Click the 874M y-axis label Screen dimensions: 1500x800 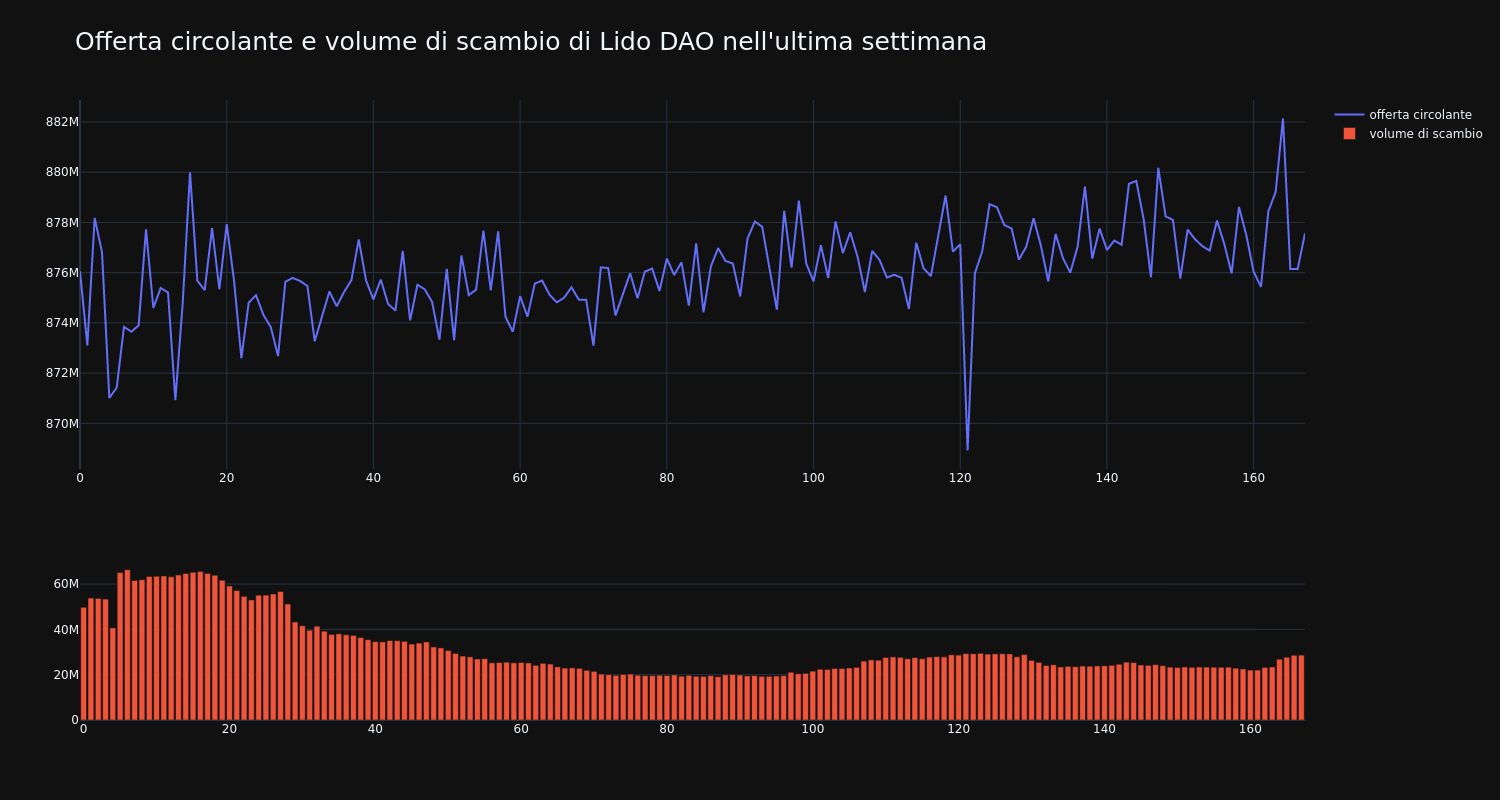coord(62,323)
